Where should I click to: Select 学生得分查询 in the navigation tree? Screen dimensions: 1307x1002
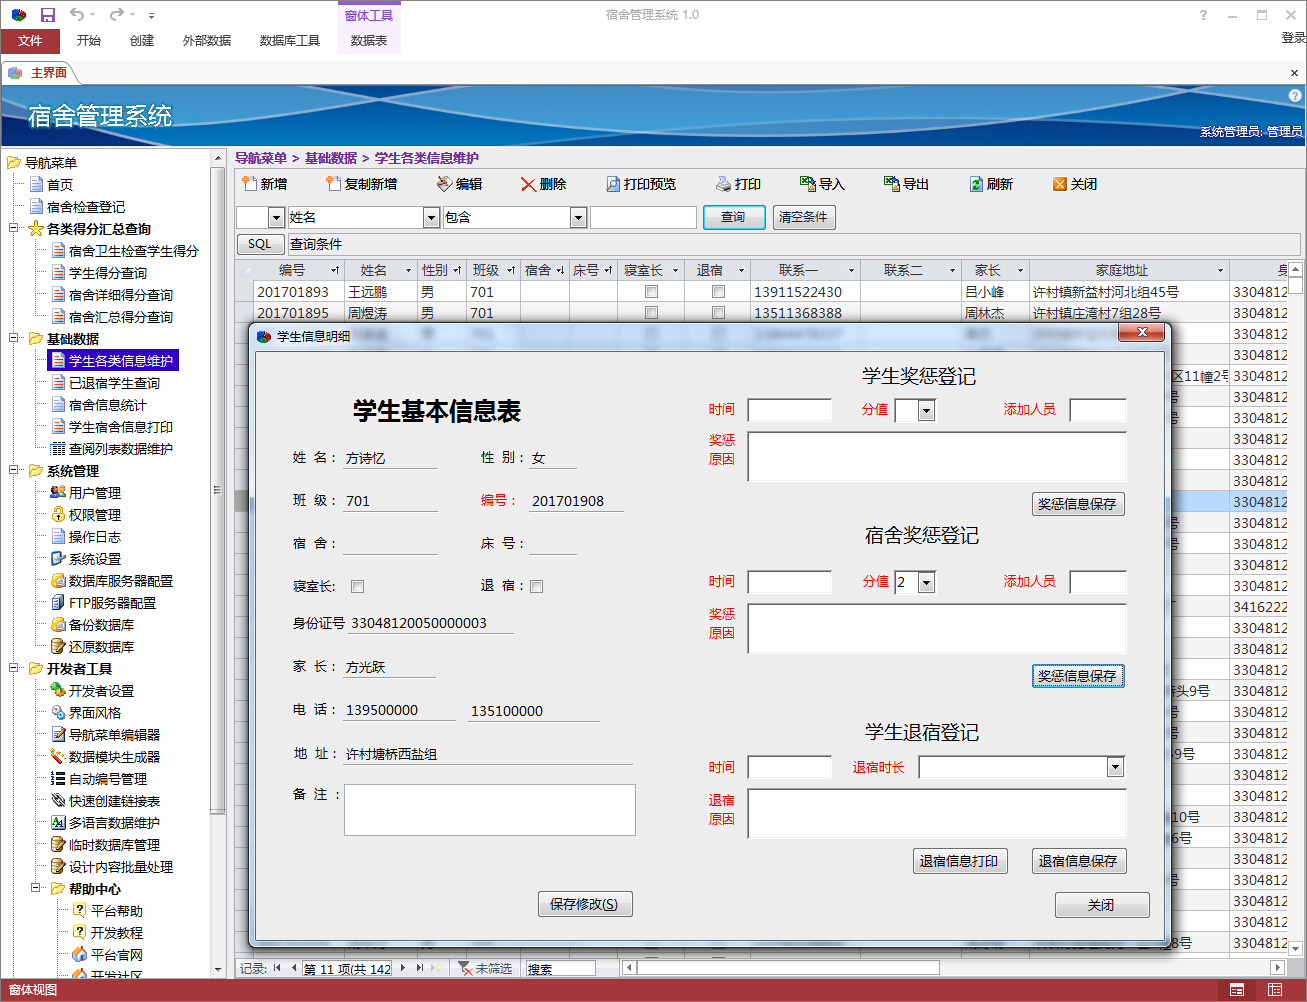tap(107, 272)
